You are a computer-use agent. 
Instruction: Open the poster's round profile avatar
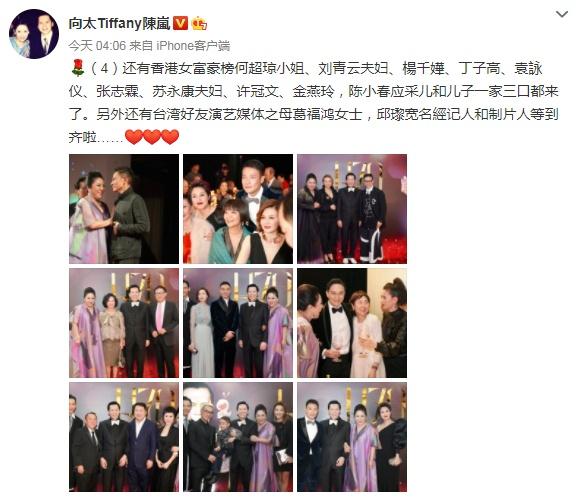(x=34, y=34)
